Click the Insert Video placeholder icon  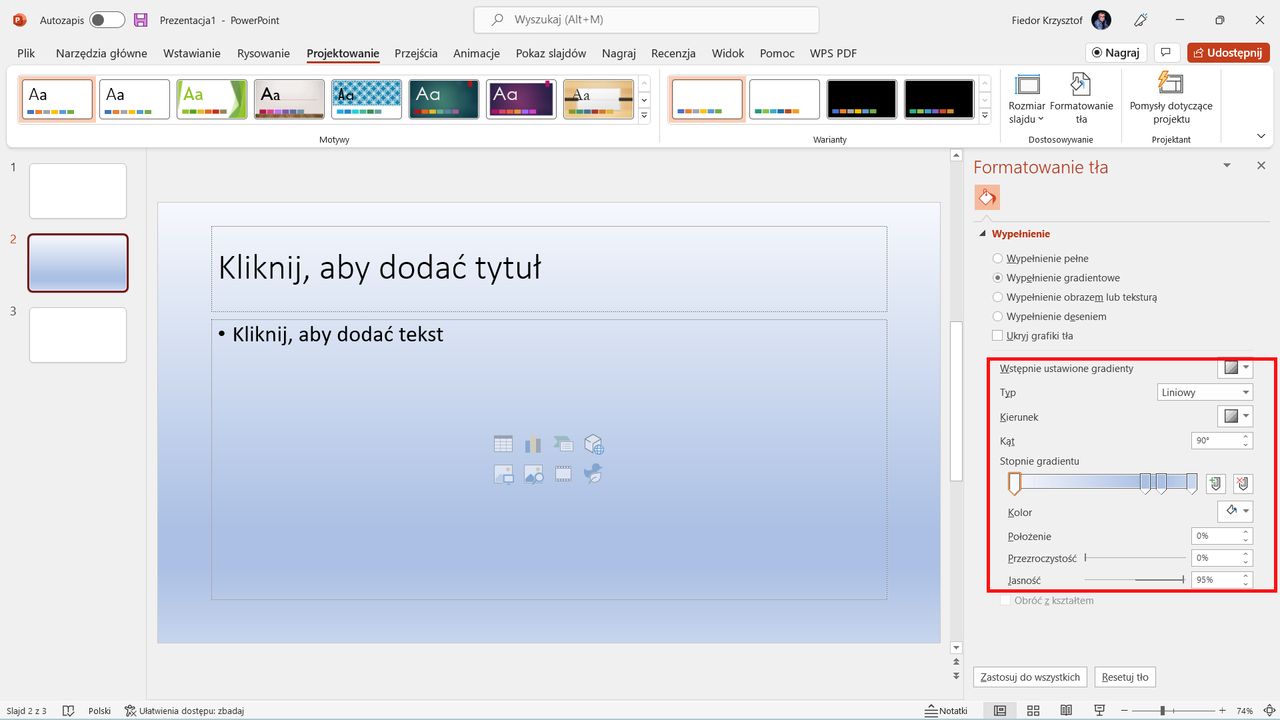563,473
